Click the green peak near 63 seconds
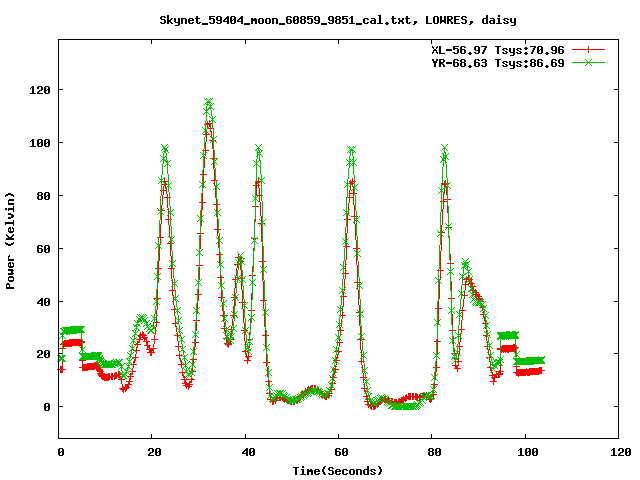The width and height of the screenshot is (640, 480). (x=351, y=150)
